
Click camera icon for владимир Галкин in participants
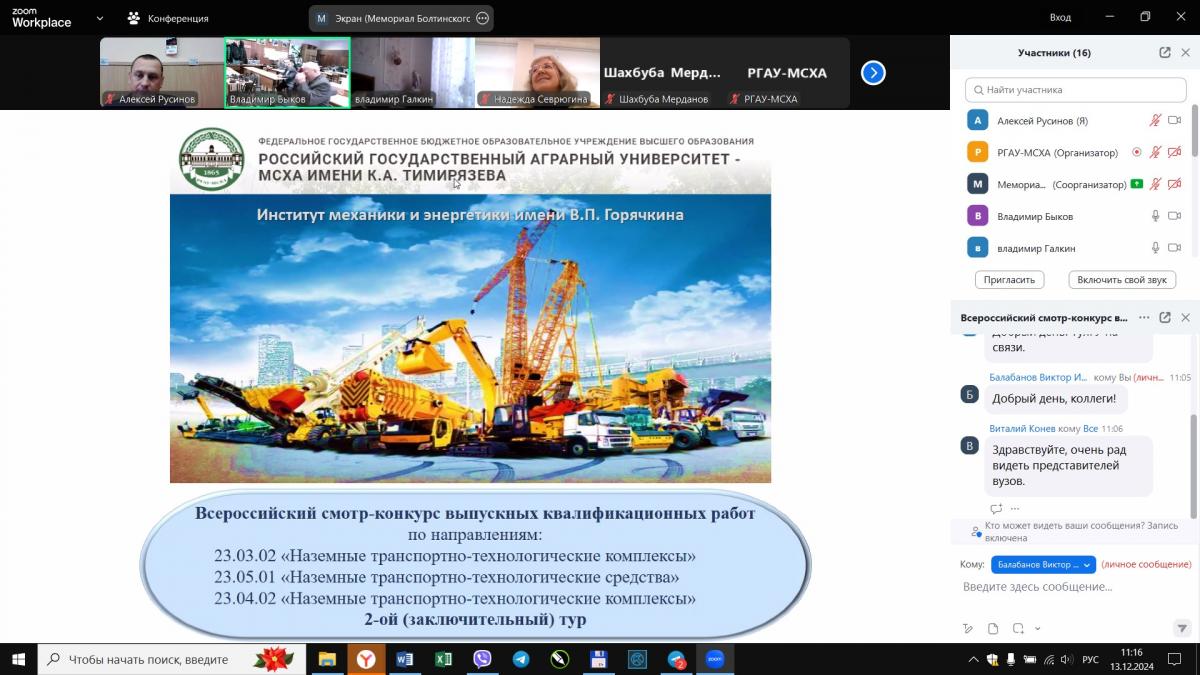tap(1175, 248)
